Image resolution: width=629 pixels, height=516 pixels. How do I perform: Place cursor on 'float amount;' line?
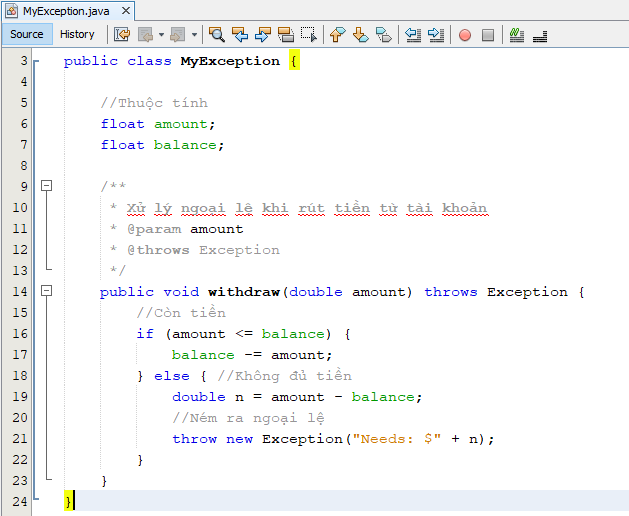point(158,124)
